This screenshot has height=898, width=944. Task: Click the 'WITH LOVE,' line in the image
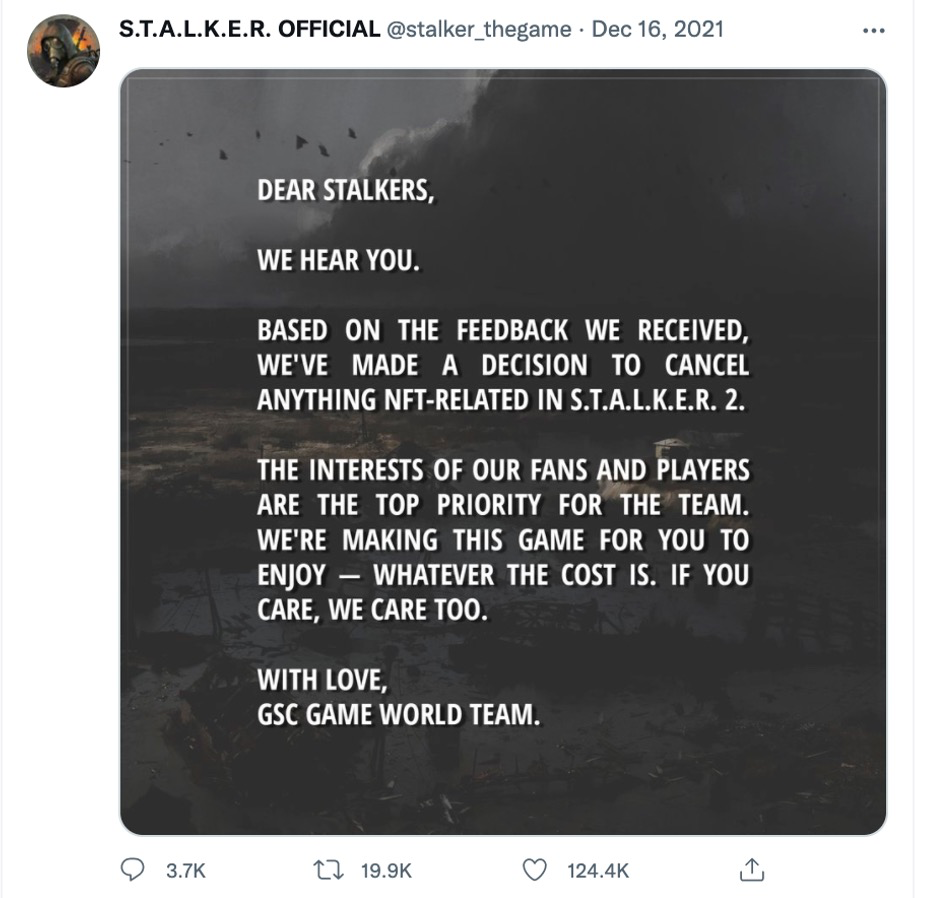coord(321,680)
